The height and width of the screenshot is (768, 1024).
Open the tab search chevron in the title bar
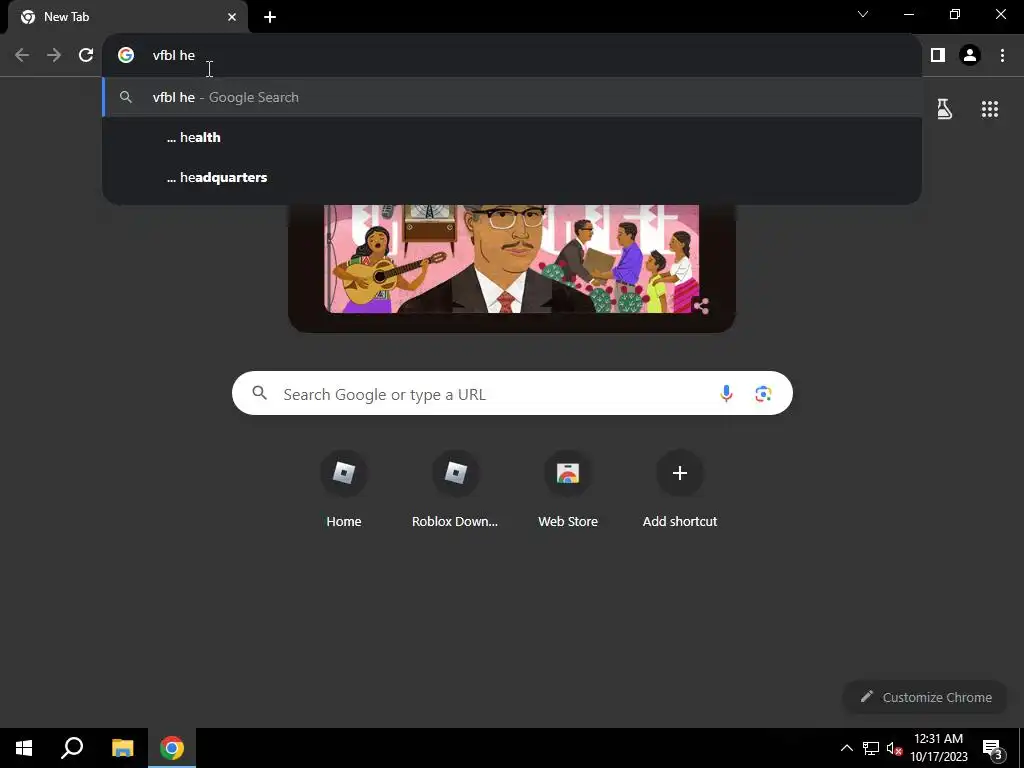coord(863,14)
